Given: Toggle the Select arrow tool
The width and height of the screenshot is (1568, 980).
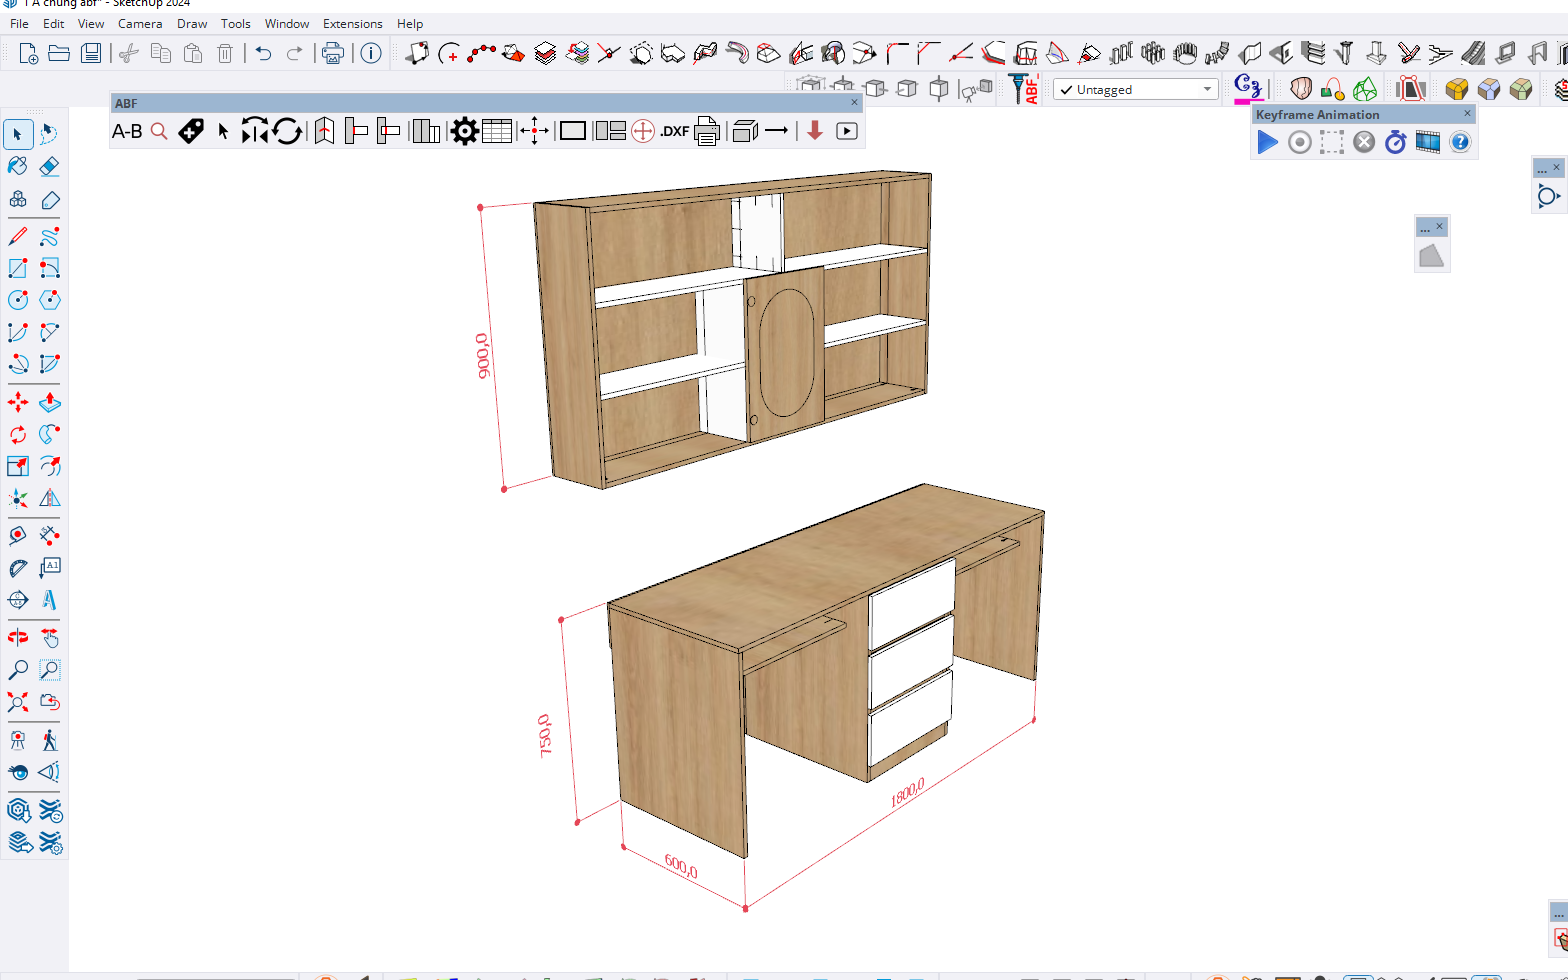Looking at the screenshot, I should (18, 134).
